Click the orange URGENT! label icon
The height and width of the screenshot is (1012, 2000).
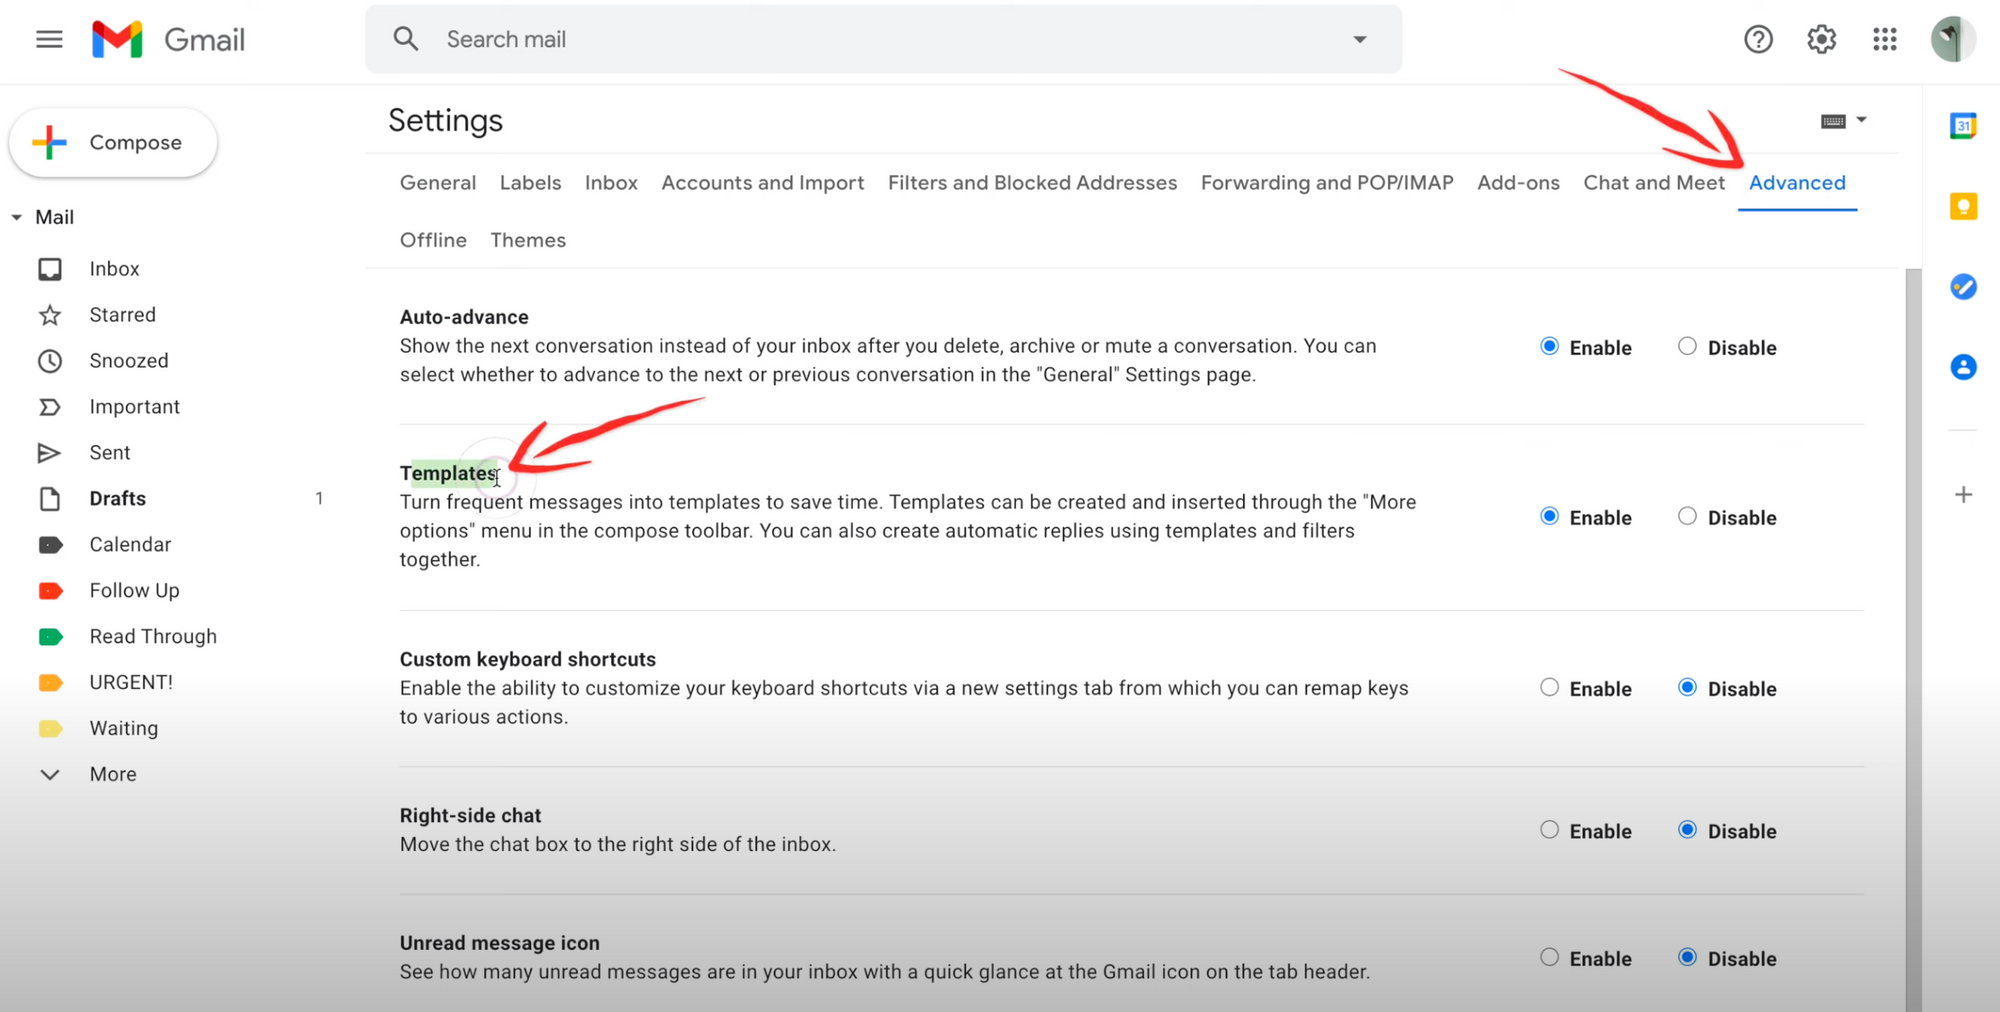[51, 683]
